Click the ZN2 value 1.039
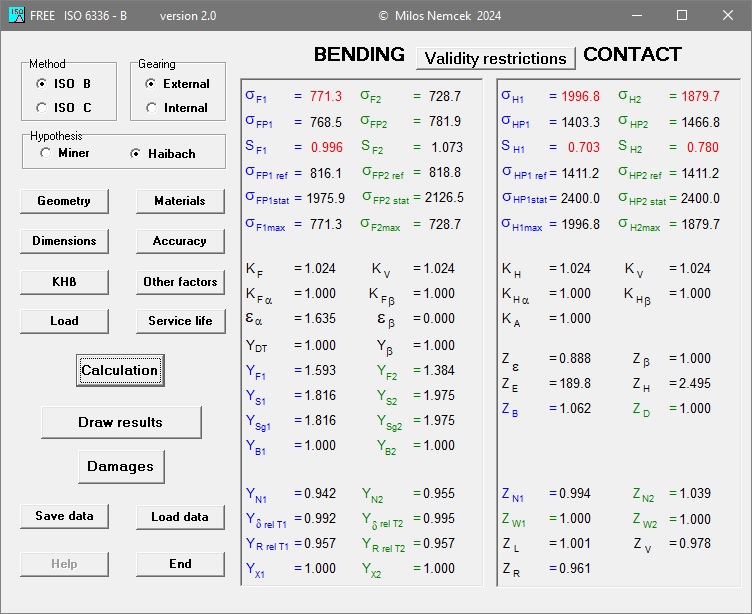Screen dimensions: 752x614 pyautogui.click(x=694, y=493)
